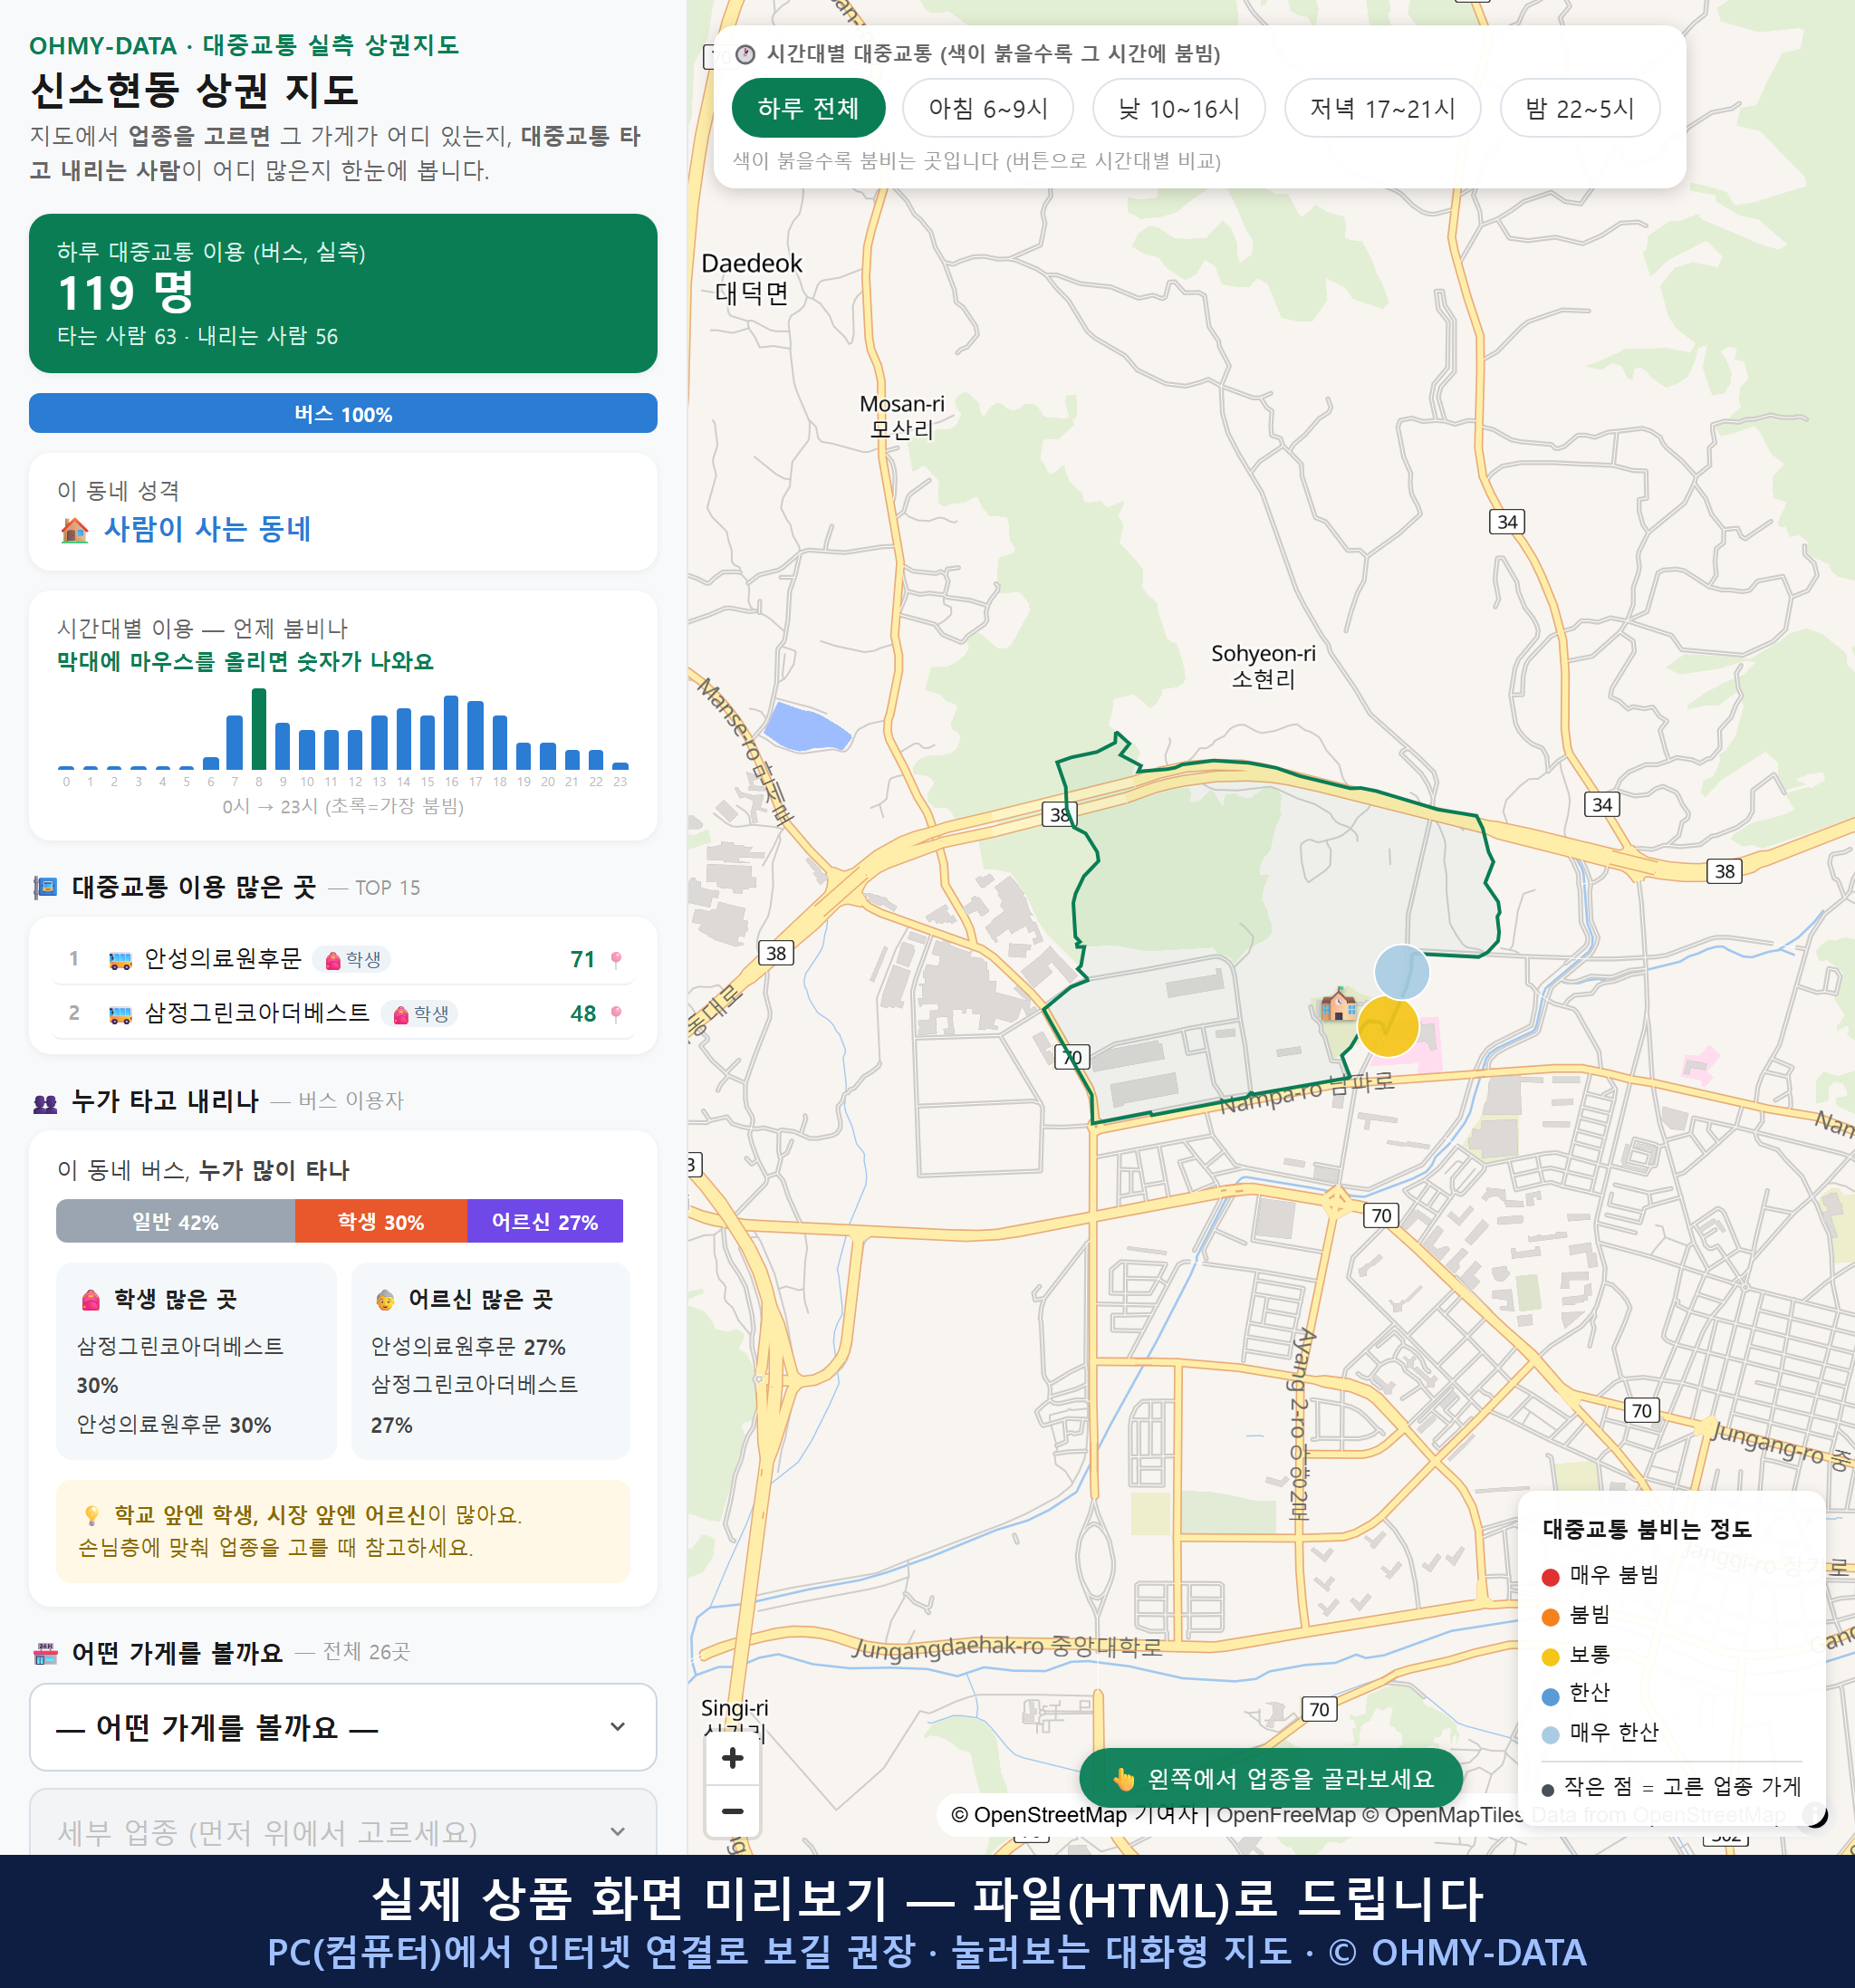Click the 7시 bar in the hourly chart
1855x1988 pixels.
[235, 742]
